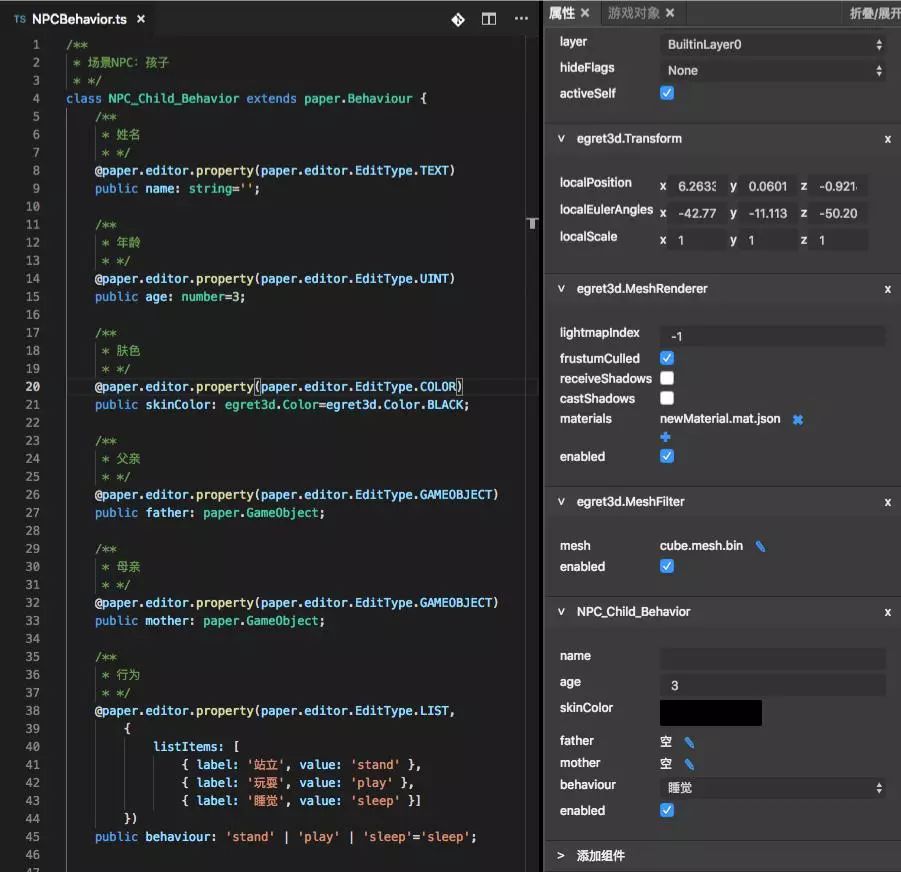Open the source control diff icon
901x872 pixels.
tap(457, 19)
